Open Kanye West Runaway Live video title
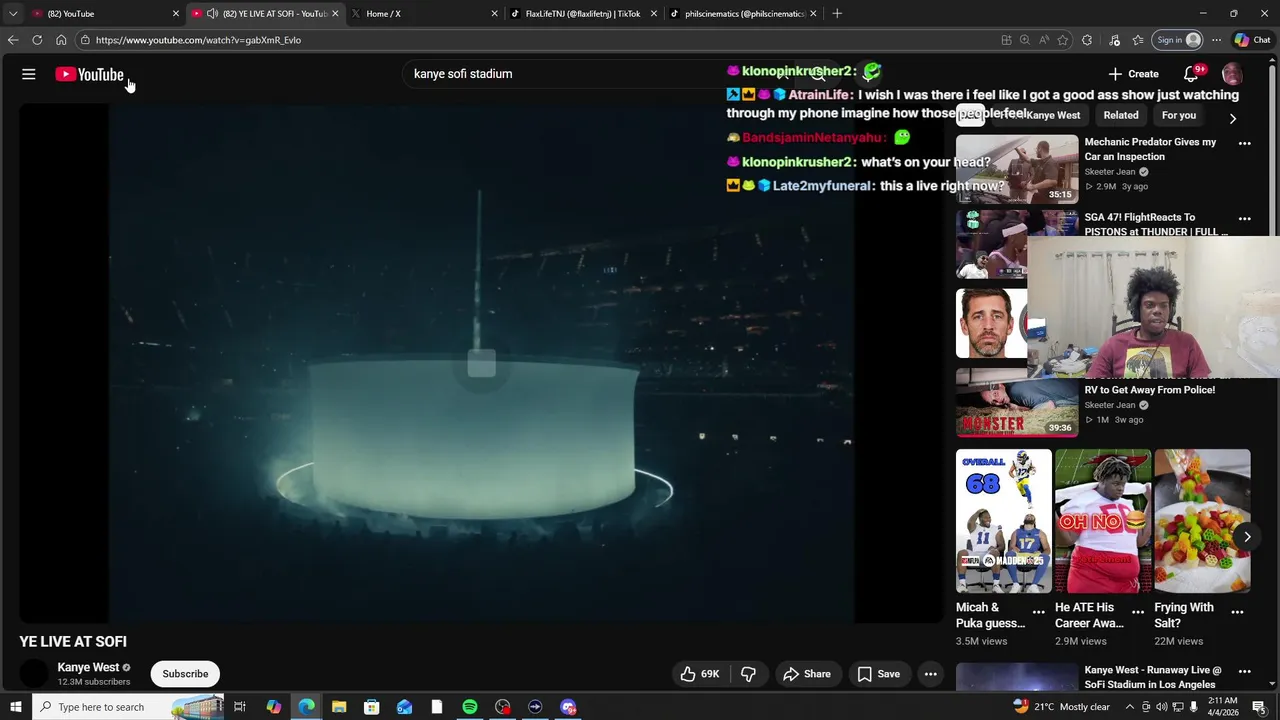The image size is (1280, 720). [x=1153, y=677]
